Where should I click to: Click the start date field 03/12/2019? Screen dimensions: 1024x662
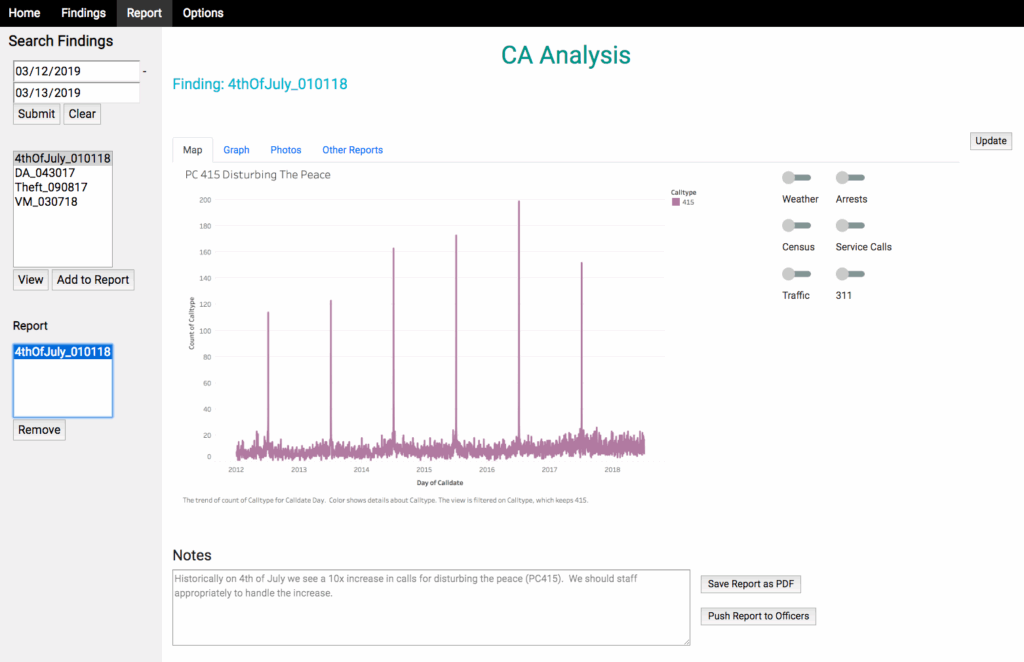coord(76,72)
